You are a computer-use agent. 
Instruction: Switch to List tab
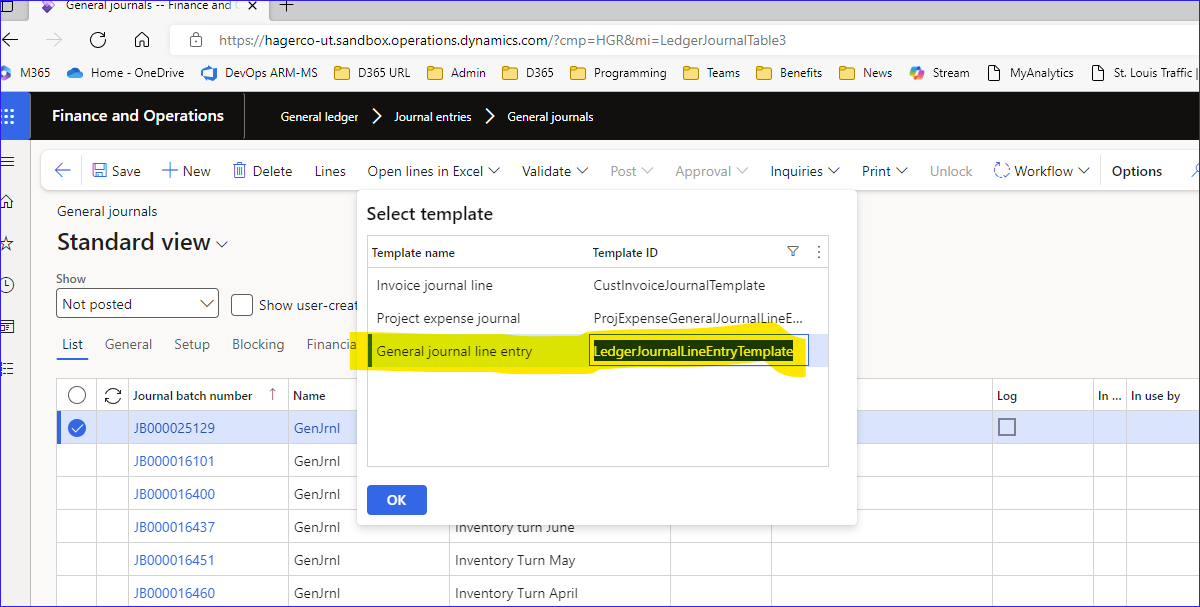click(x=72, y=344)
